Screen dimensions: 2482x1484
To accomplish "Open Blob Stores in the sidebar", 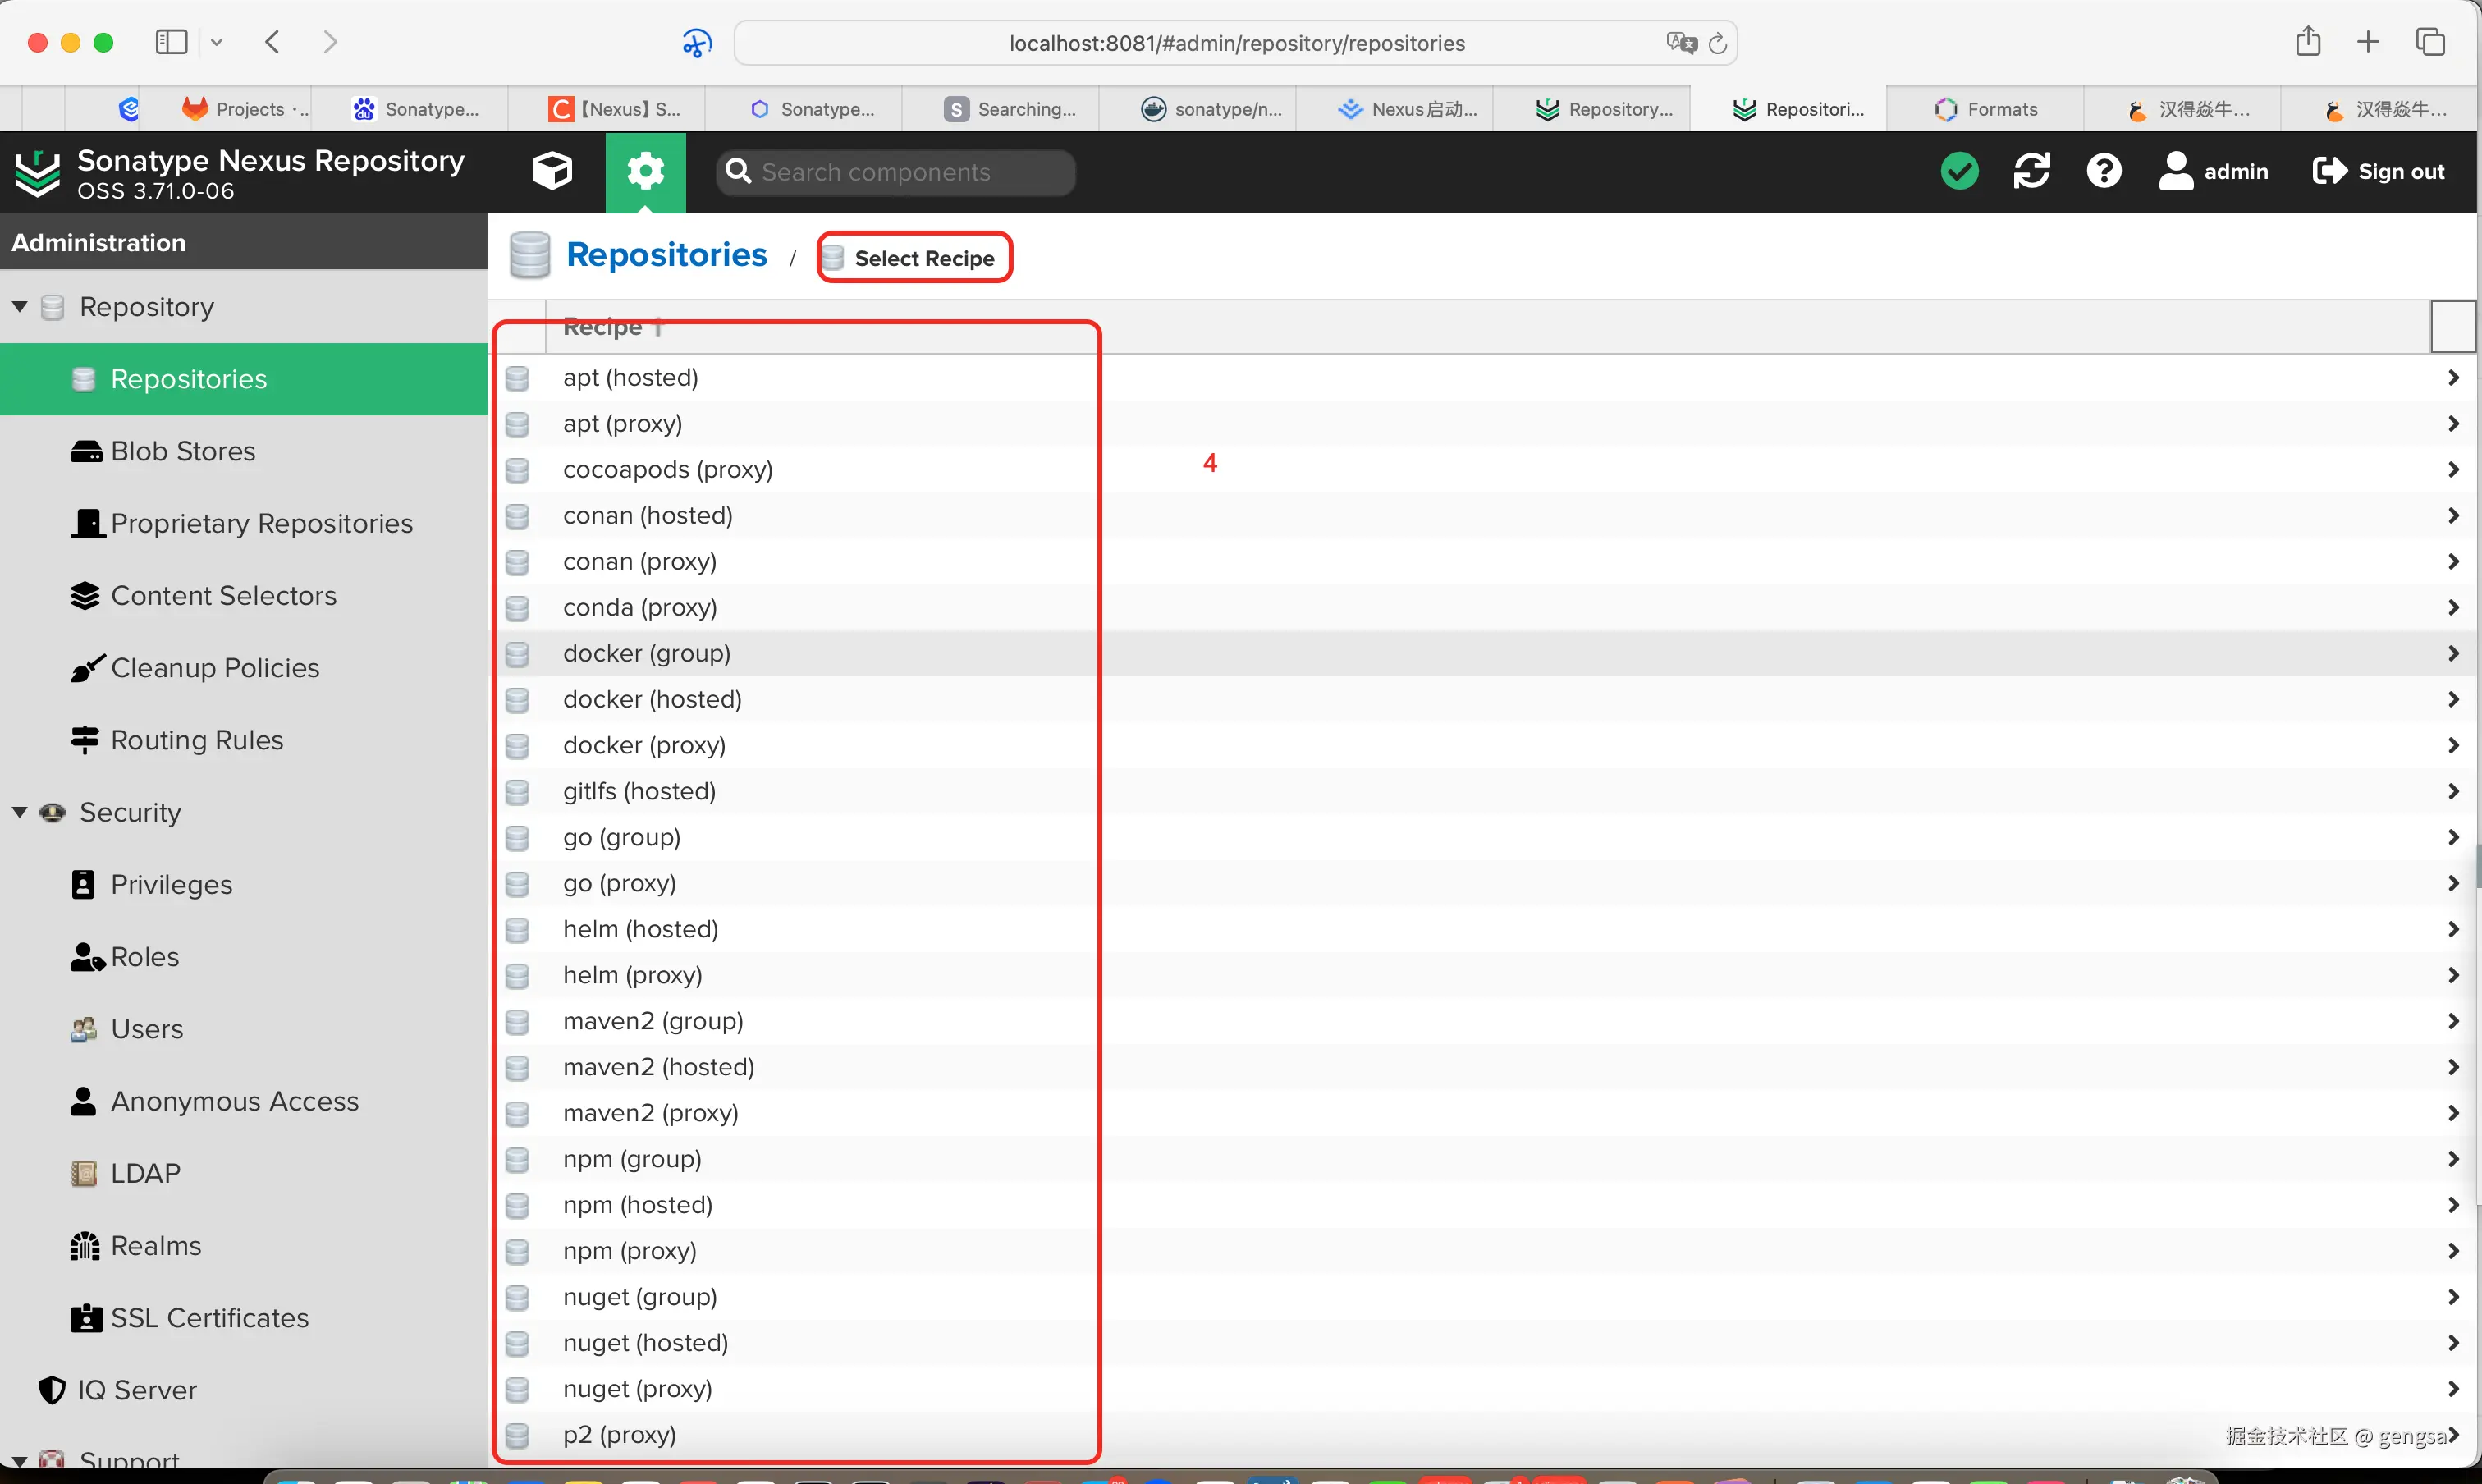I will click(183, 451).
